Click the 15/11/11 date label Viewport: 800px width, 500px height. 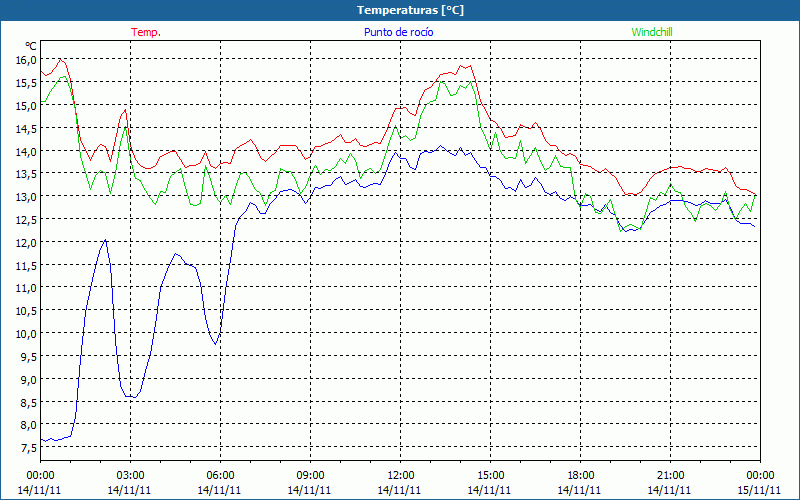pos(759,490)
